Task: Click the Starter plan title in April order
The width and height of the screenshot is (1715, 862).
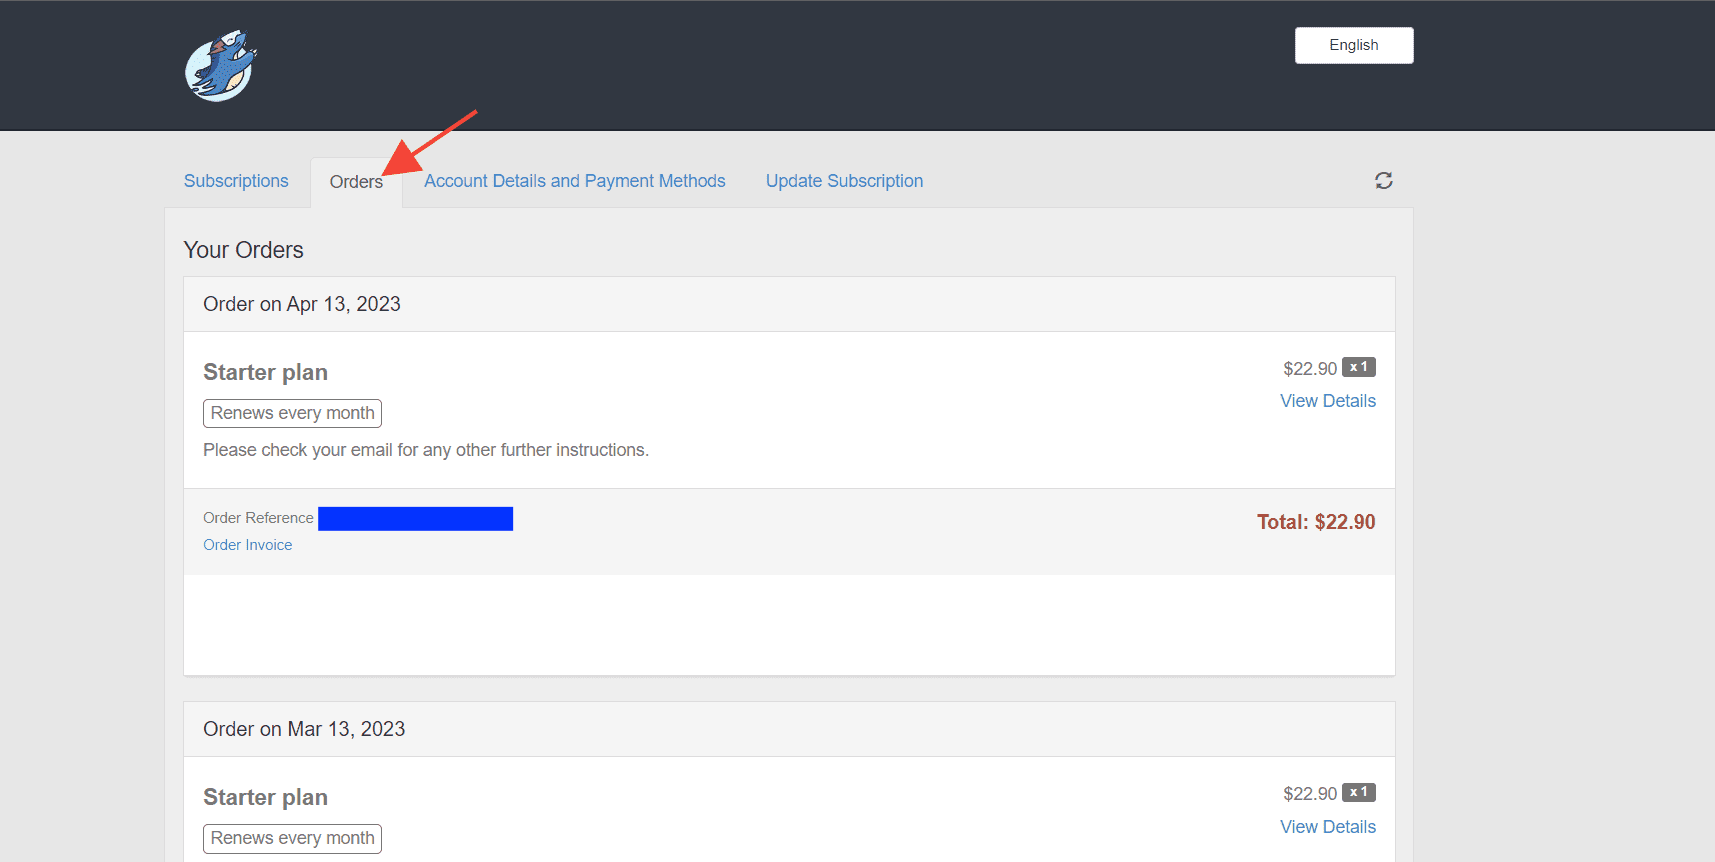Action: click(x=265, y=372)
